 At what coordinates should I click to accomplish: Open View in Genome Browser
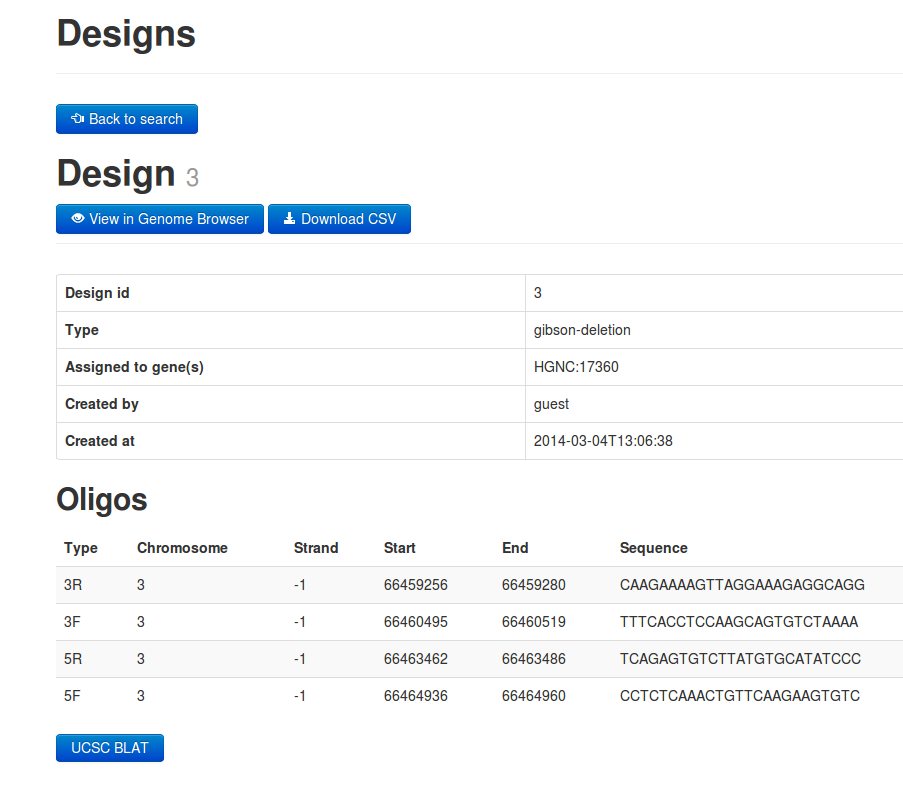pyautogui.click(x=160, y=219)
